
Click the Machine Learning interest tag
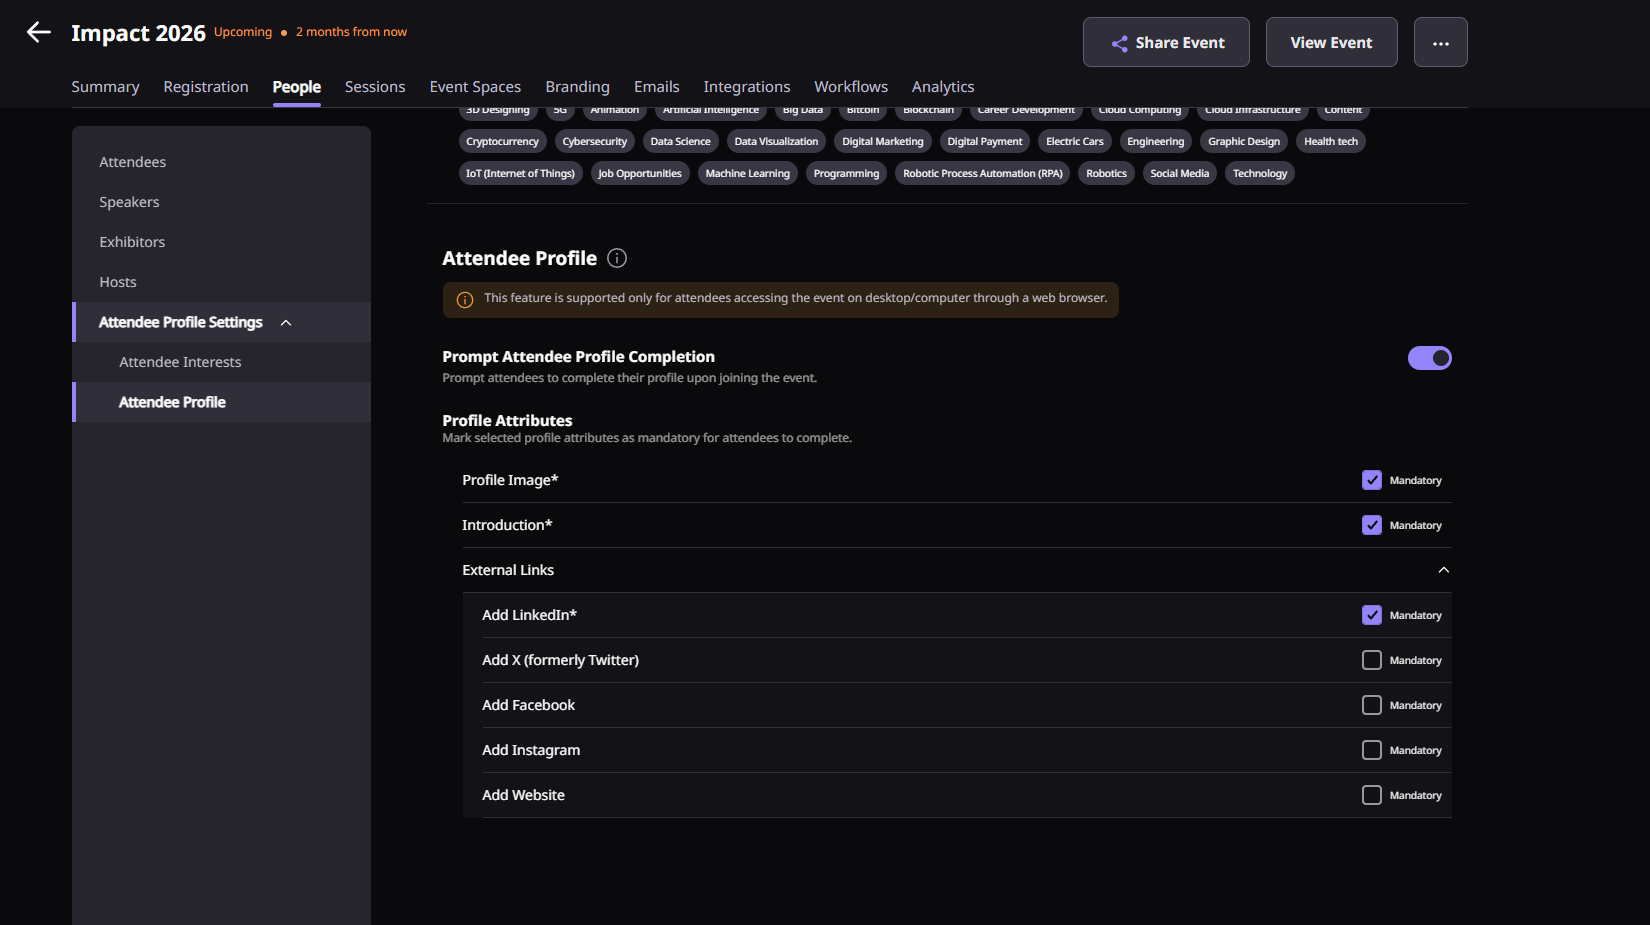(747, 174)
